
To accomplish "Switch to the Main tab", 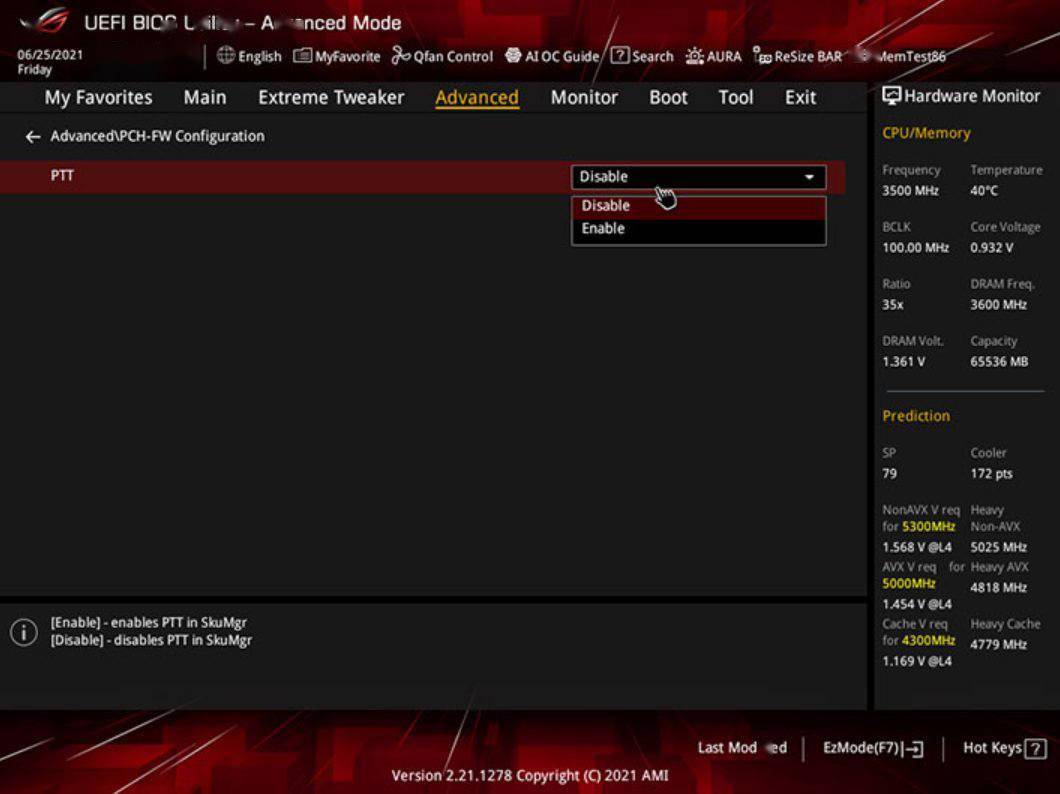I will pos(205,97).
